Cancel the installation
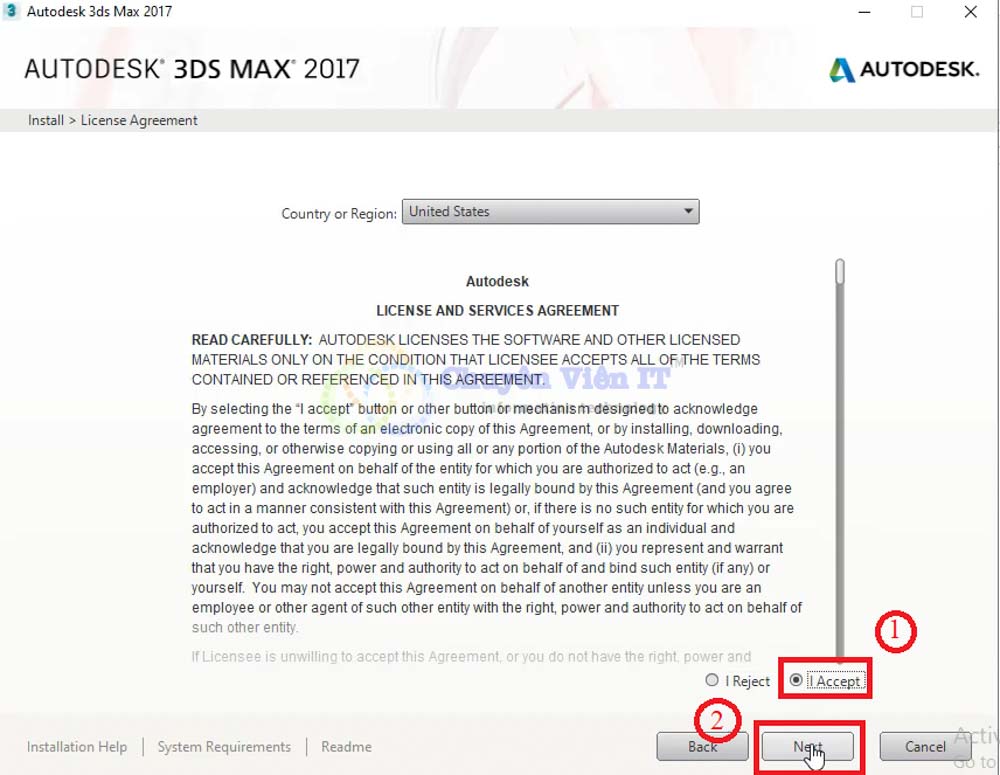The width and height of the screenshot is (1000, 775). [925, 746]
